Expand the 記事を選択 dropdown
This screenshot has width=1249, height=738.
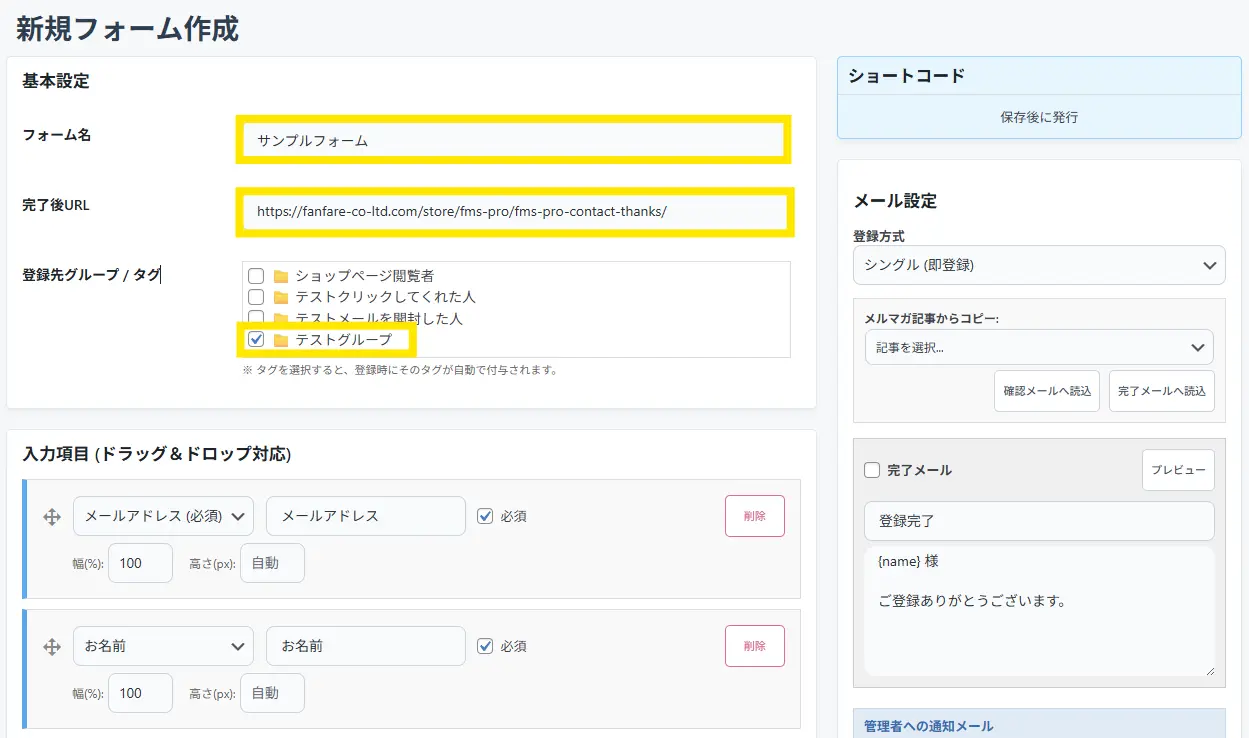1038,347
